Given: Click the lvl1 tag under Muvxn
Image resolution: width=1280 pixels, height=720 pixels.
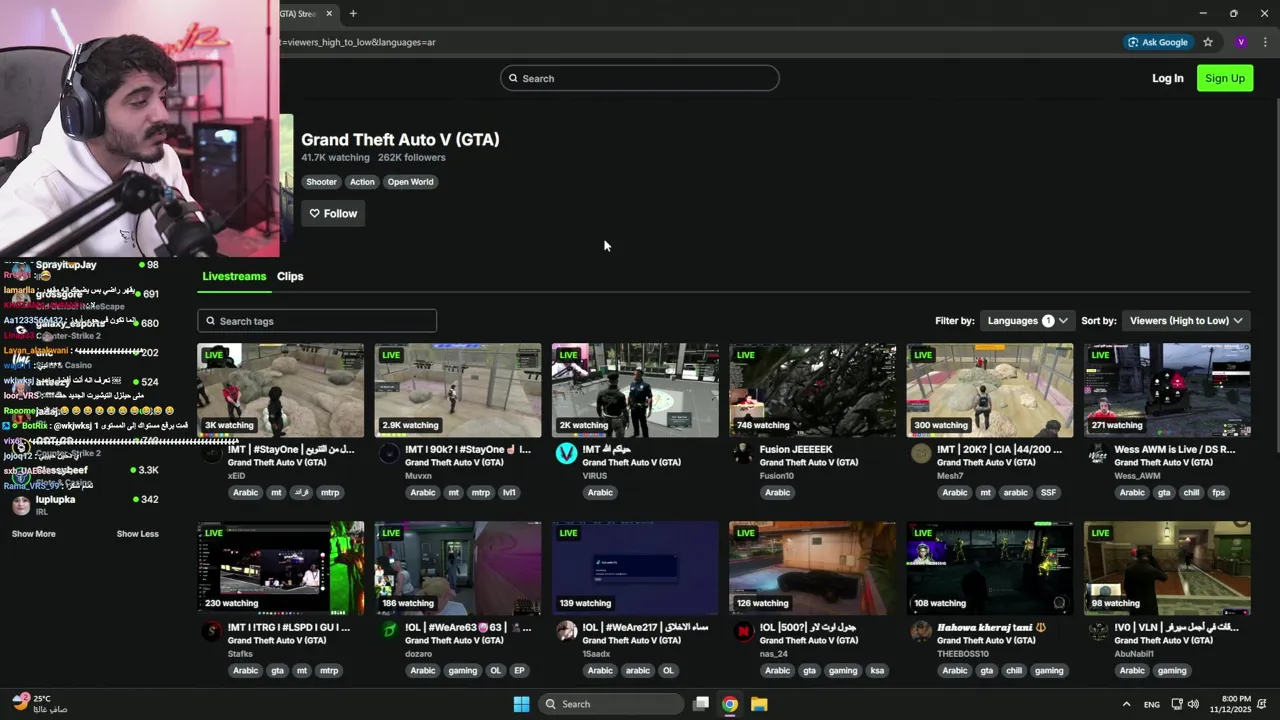Looking at the screenshot, I should click(509, 493).
